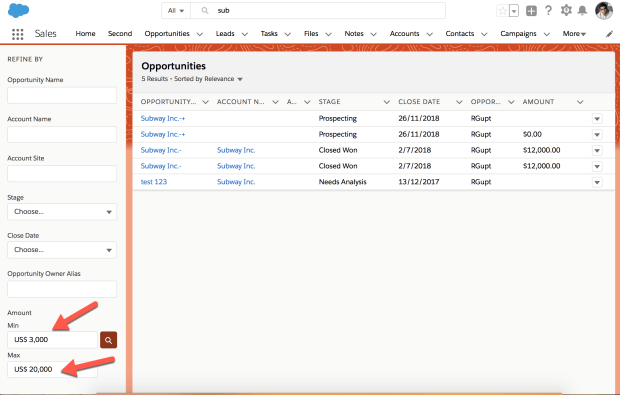Open the App Launcher grid icon
Viewport: 620px width, 395px height.
17,34
